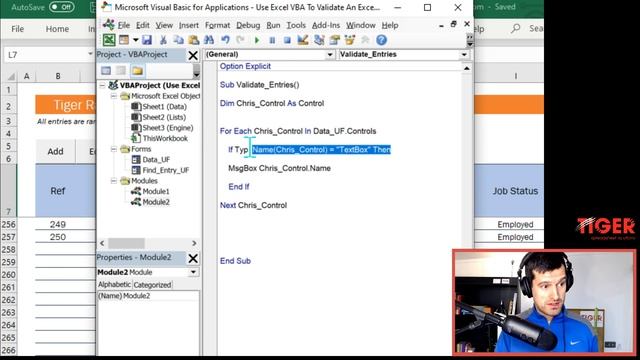Open the Run menu

(273, 25)
